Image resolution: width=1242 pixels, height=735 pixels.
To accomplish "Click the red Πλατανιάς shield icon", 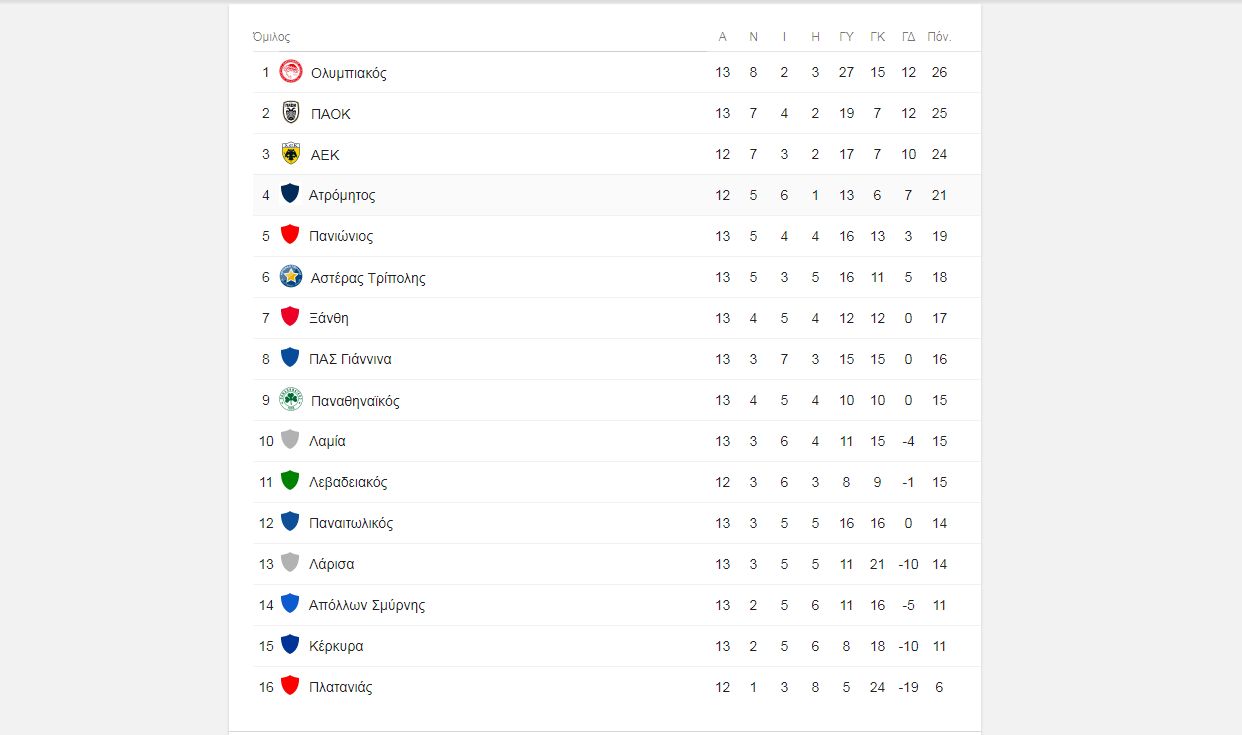I will [290, 686].
